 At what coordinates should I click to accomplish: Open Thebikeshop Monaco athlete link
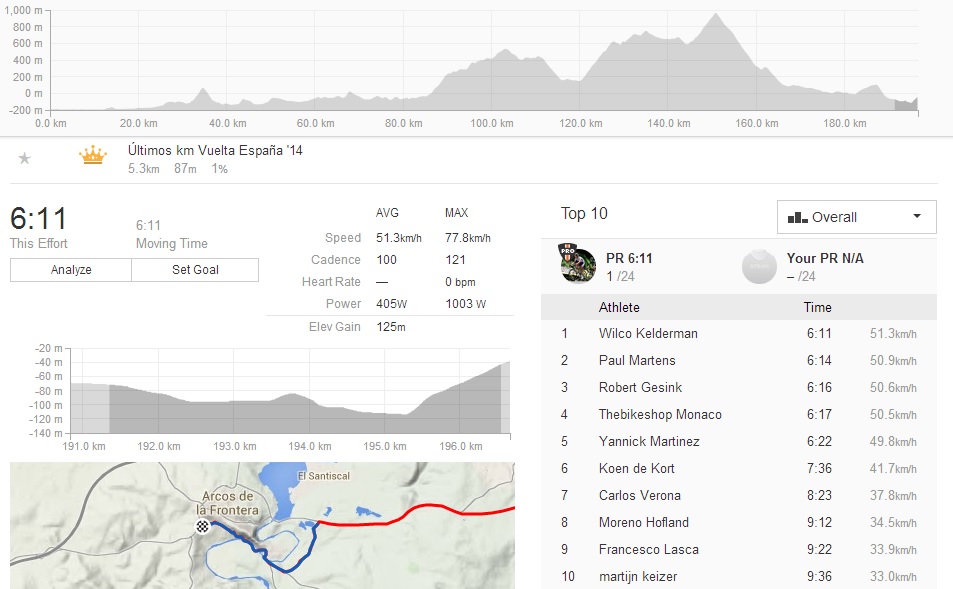[x=660, y=415]
